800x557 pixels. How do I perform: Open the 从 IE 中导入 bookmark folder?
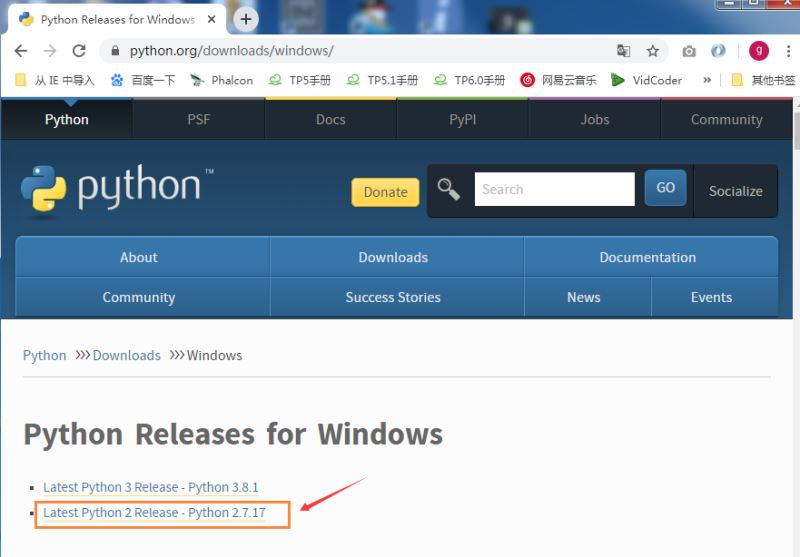55,80
